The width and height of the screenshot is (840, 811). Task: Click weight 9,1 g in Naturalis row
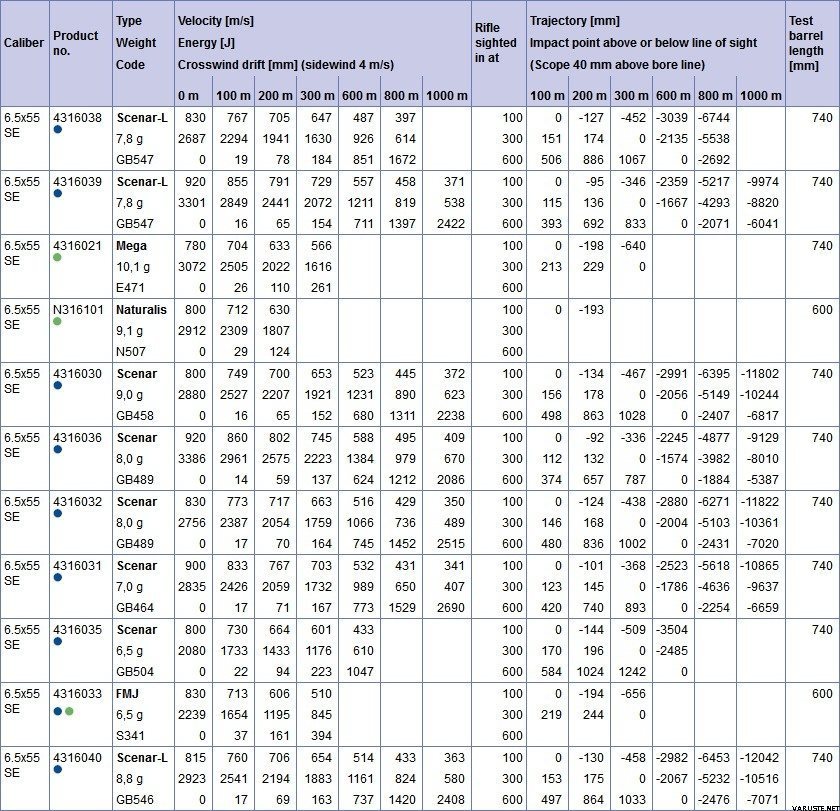(130, 331)
